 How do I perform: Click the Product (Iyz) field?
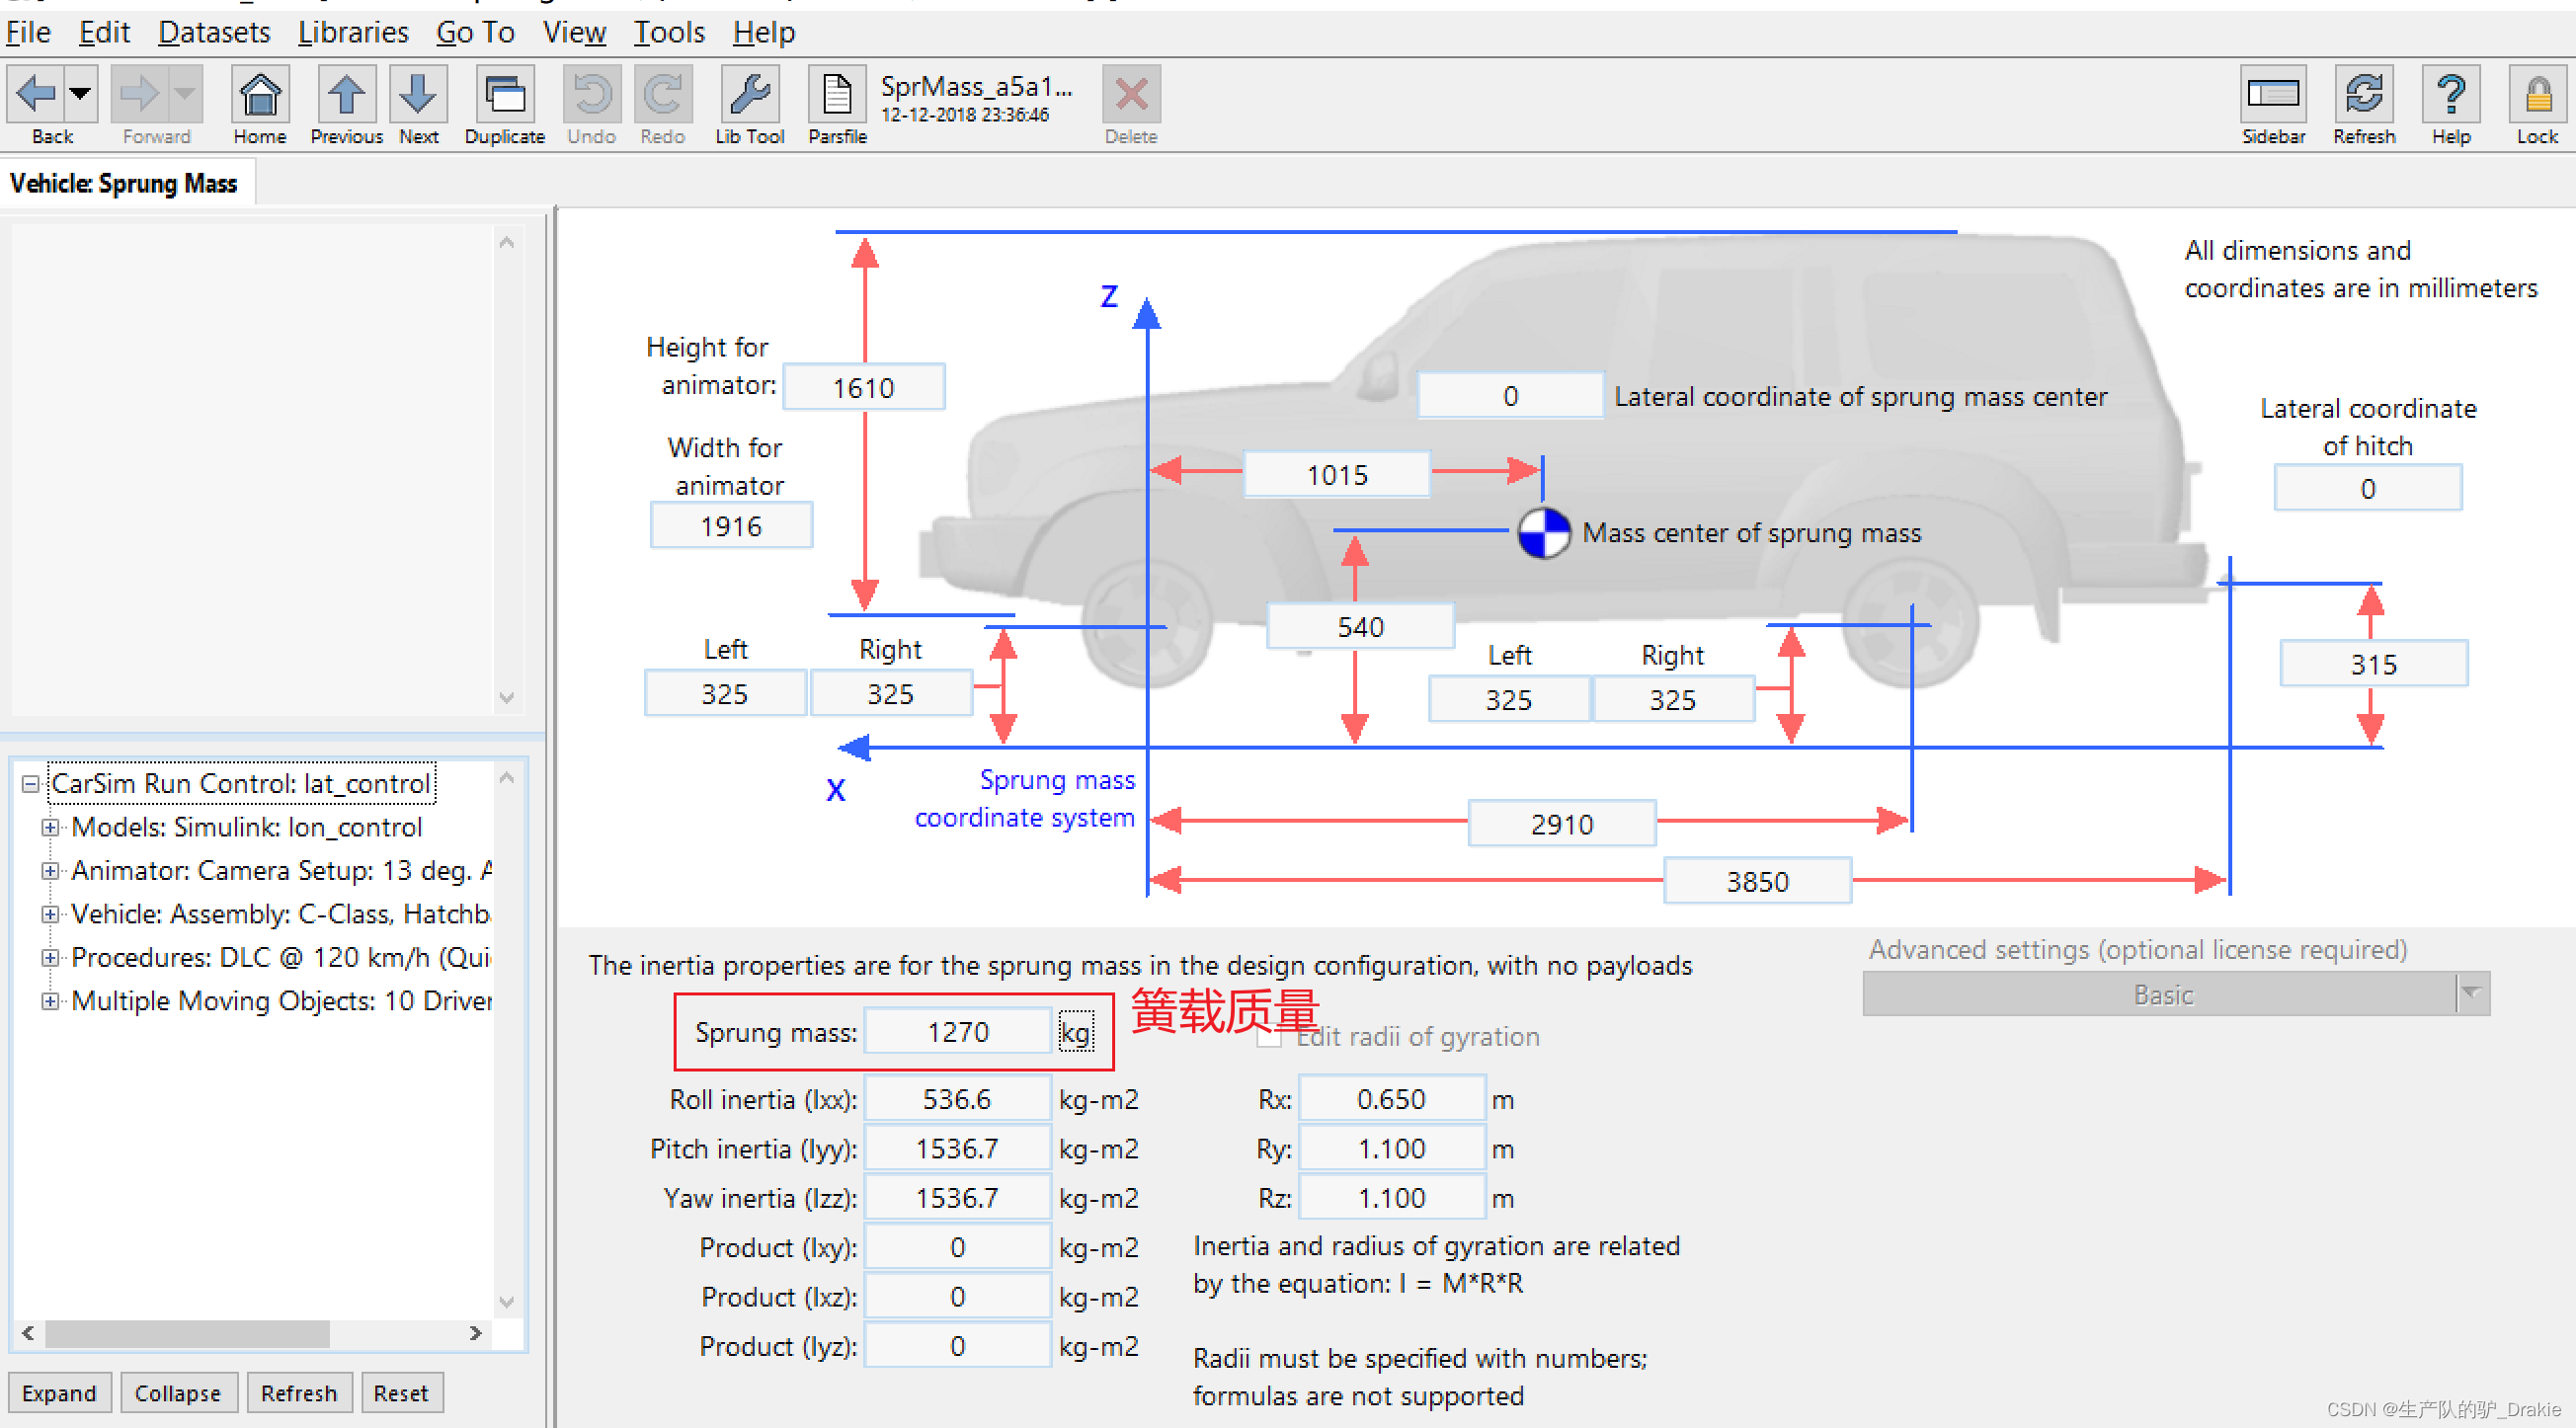pos(958,1346)
